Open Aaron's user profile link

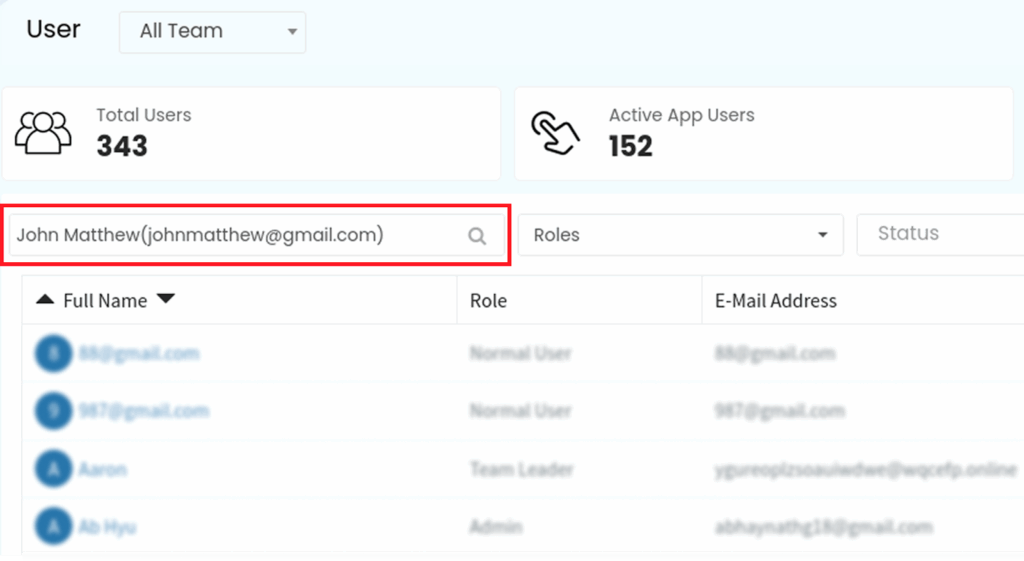102,469
